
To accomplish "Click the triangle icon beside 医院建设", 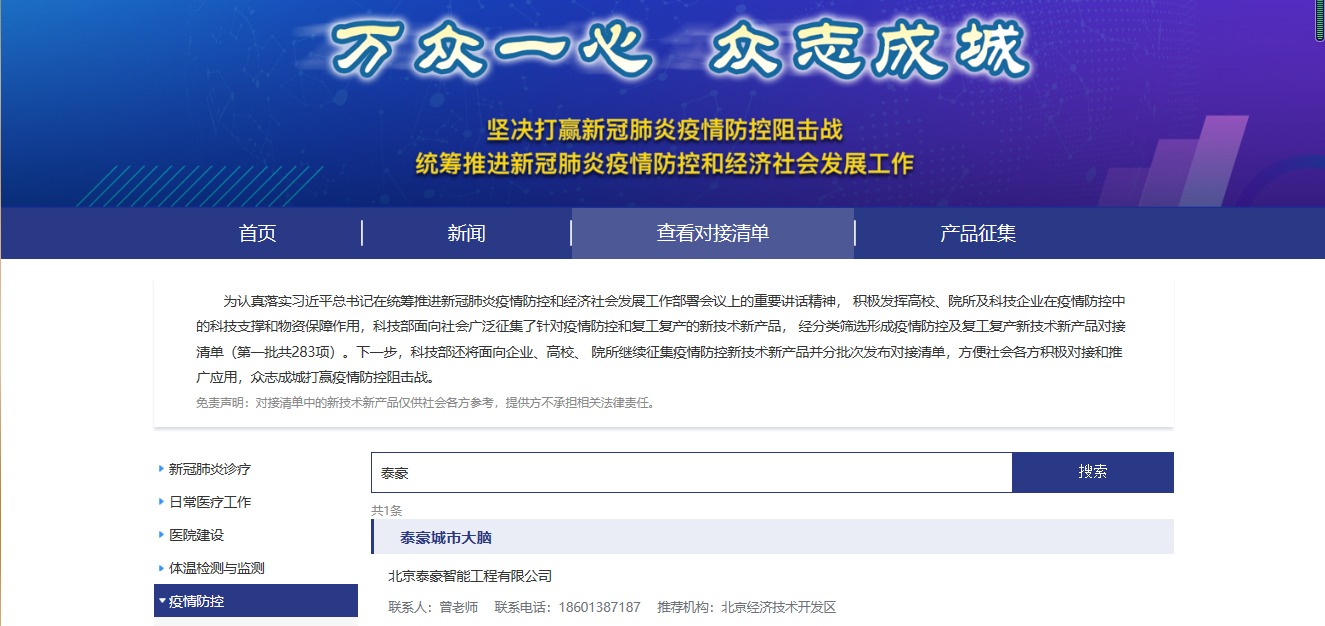I will pyautogui.click(x=160, y=534).
